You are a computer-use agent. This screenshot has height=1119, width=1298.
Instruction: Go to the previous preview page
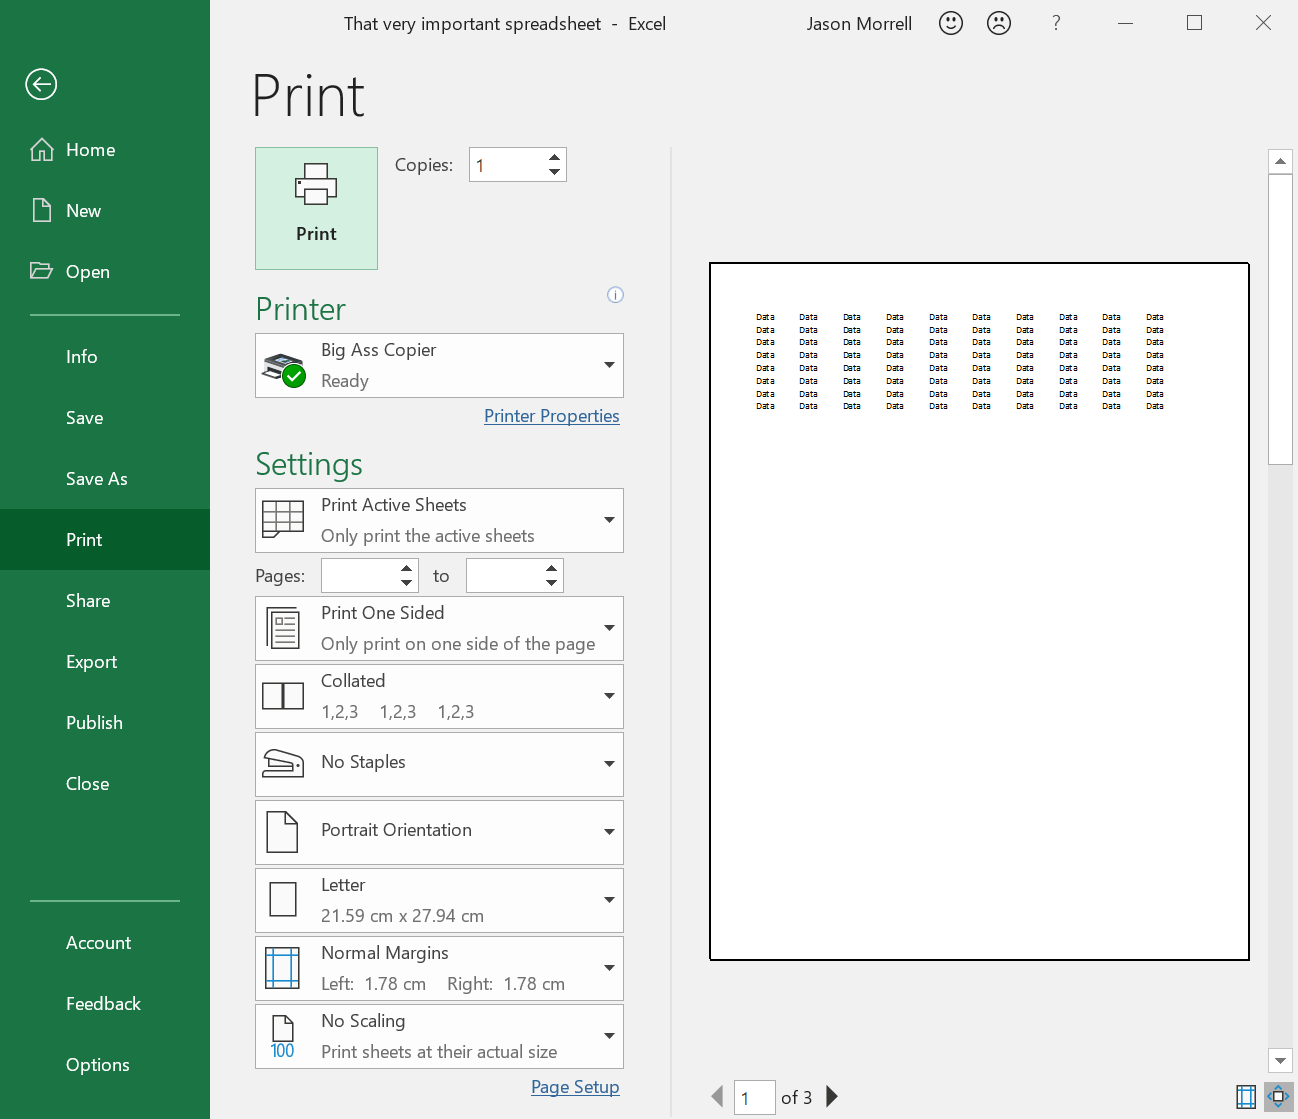[x=717, y=1097]
